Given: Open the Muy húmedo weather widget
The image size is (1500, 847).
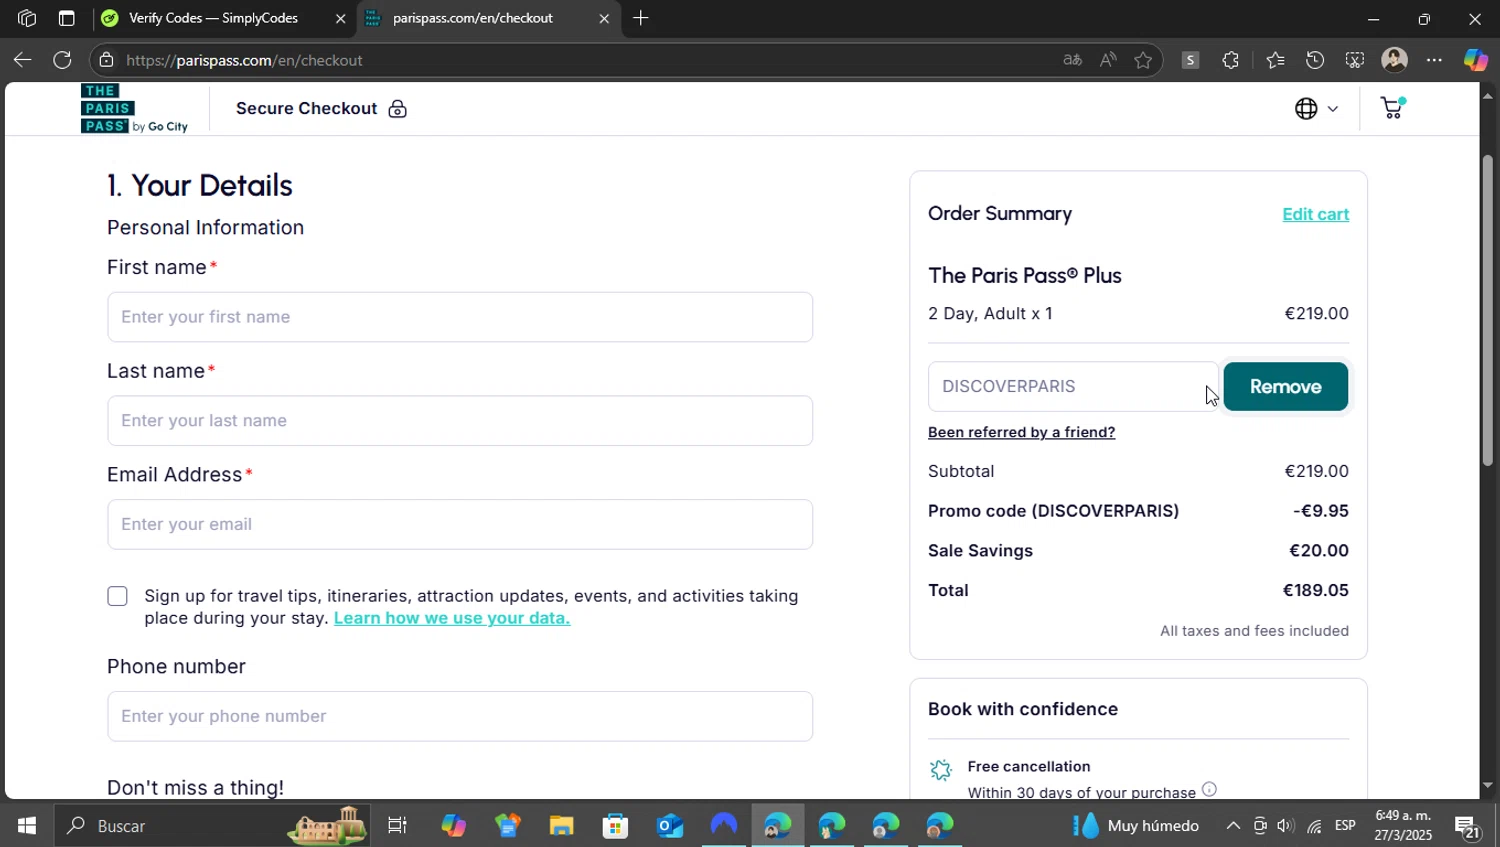Looking at the screenshot, I should tap(1136, 826).
